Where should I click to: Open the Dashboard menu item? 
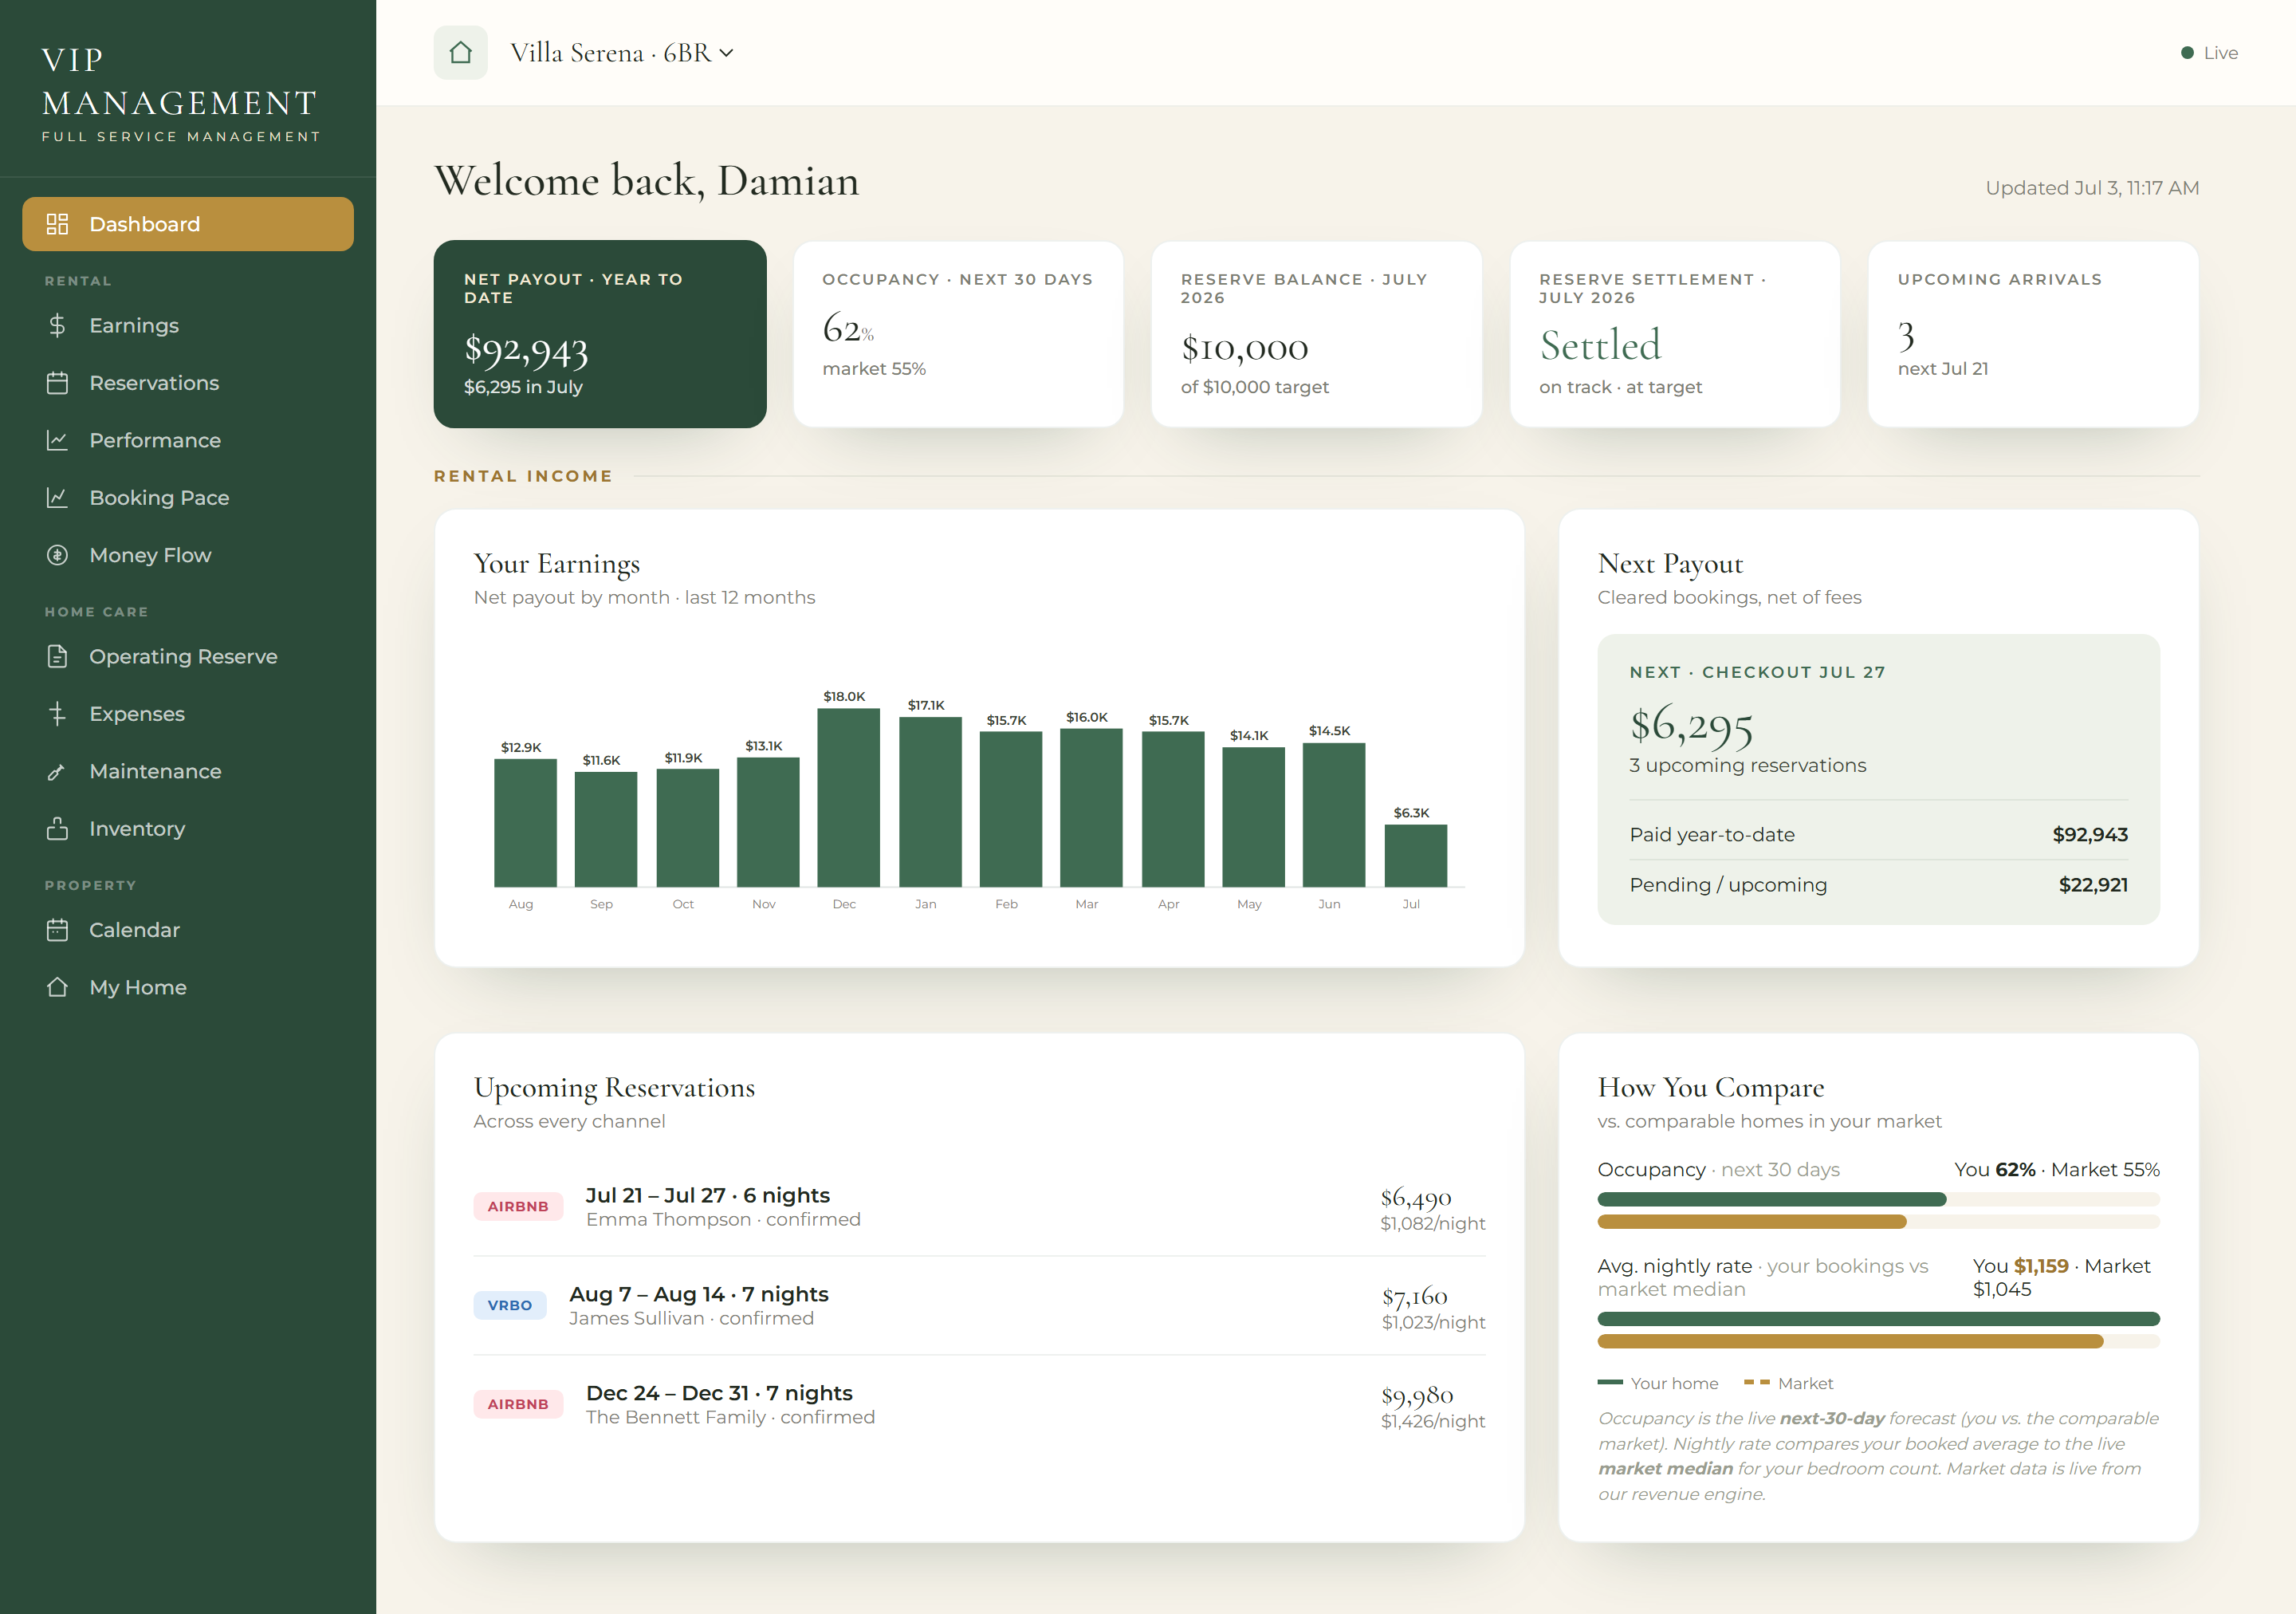tap(188, 224)
